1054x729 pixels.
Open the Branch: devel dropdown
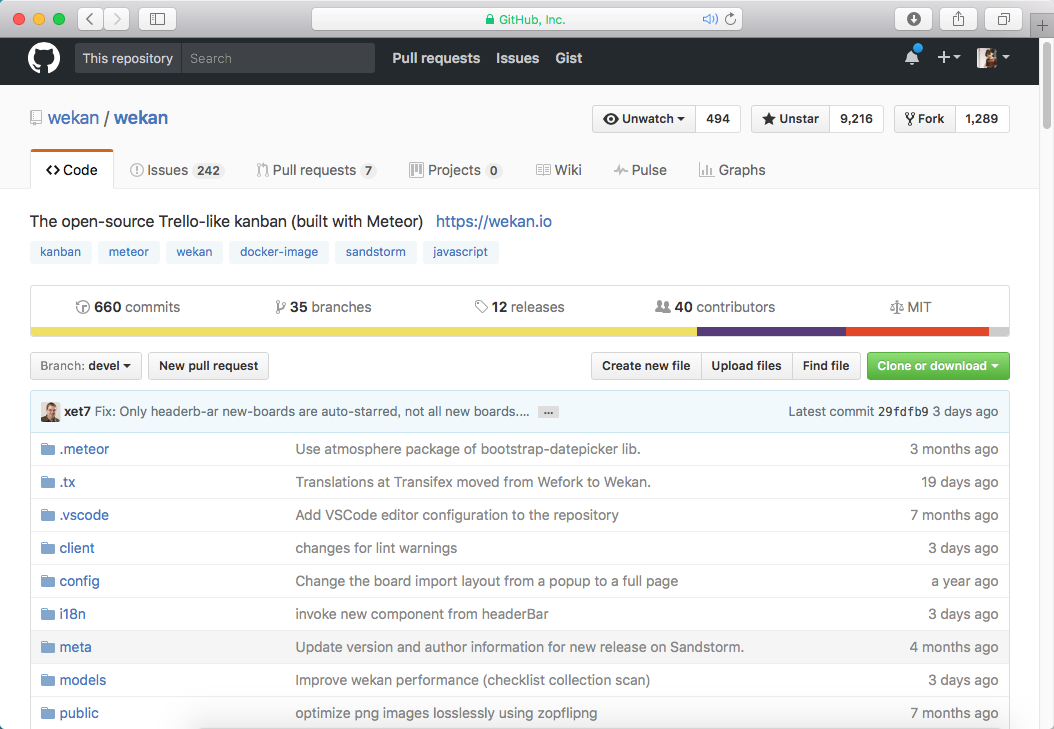pos(85,366)
